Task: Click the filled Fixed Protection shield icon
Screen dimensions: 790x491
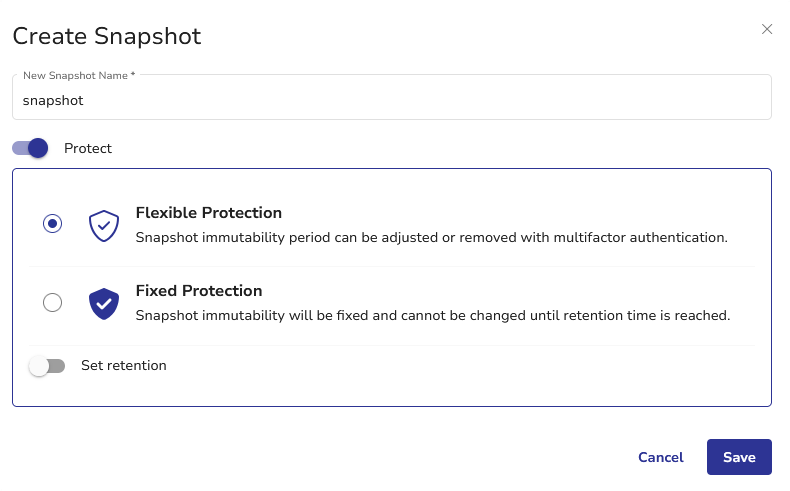Action: (x=104, y=303)
